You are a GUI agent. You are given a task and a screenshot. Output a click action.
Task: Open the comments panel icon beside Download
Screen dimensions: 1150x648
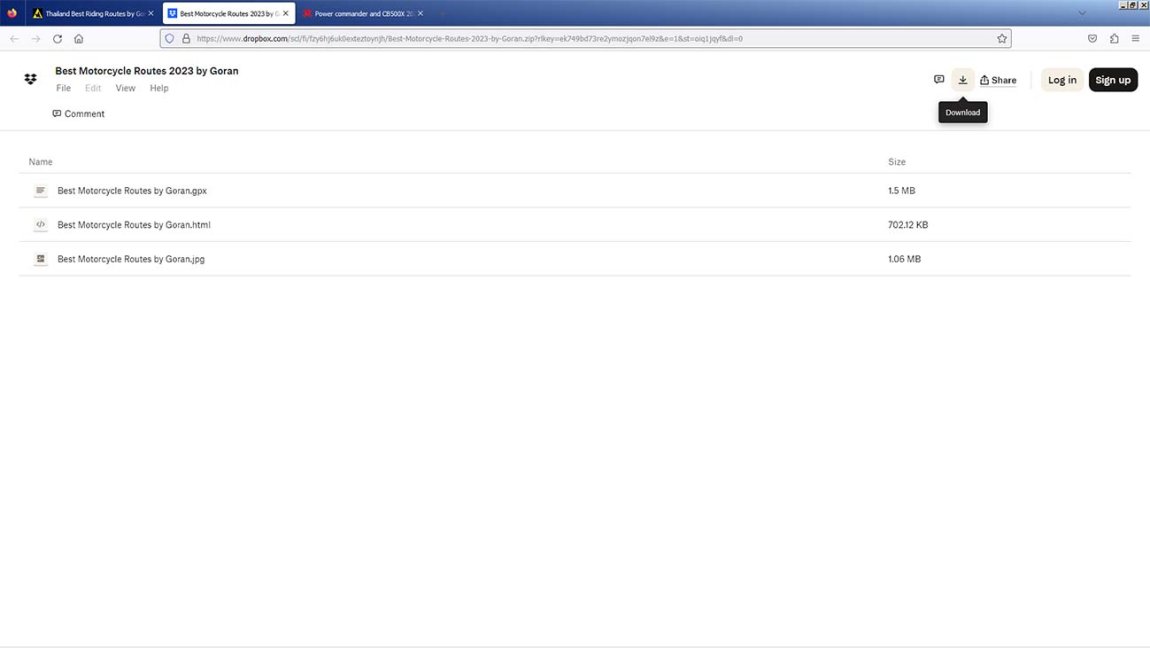tap(938, 80)
